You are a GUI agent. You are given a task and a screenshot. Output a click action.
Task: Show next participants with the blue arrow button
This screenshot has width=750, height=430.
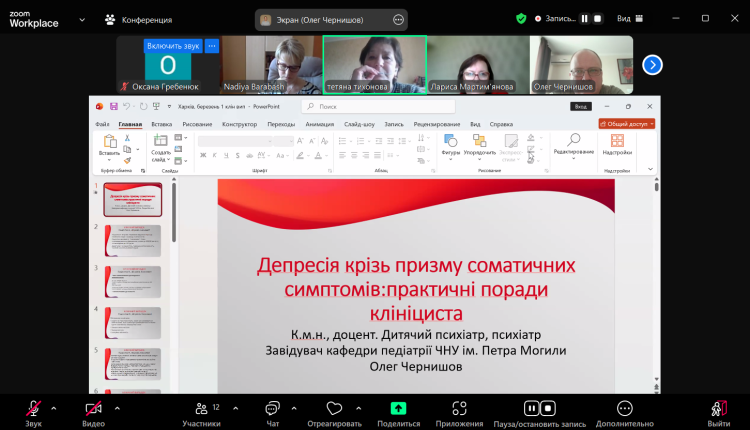[652, 65]
